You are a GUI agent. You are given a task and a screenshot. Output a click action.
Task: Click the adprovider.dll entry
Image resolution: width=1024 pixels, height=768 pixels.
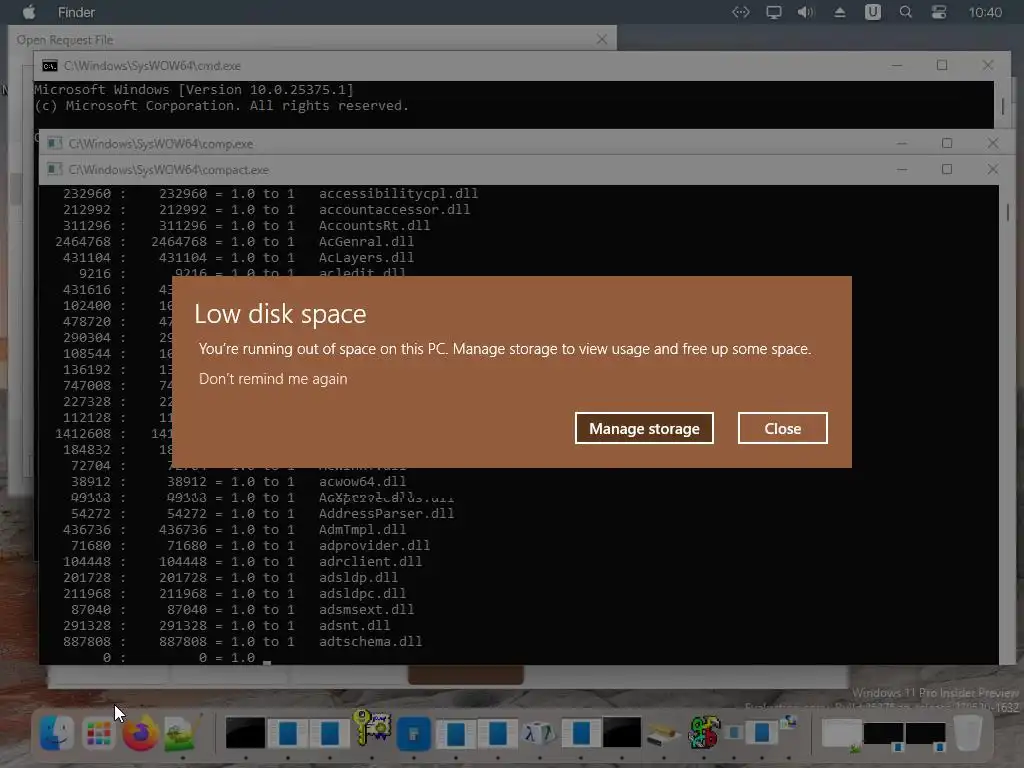374,545
